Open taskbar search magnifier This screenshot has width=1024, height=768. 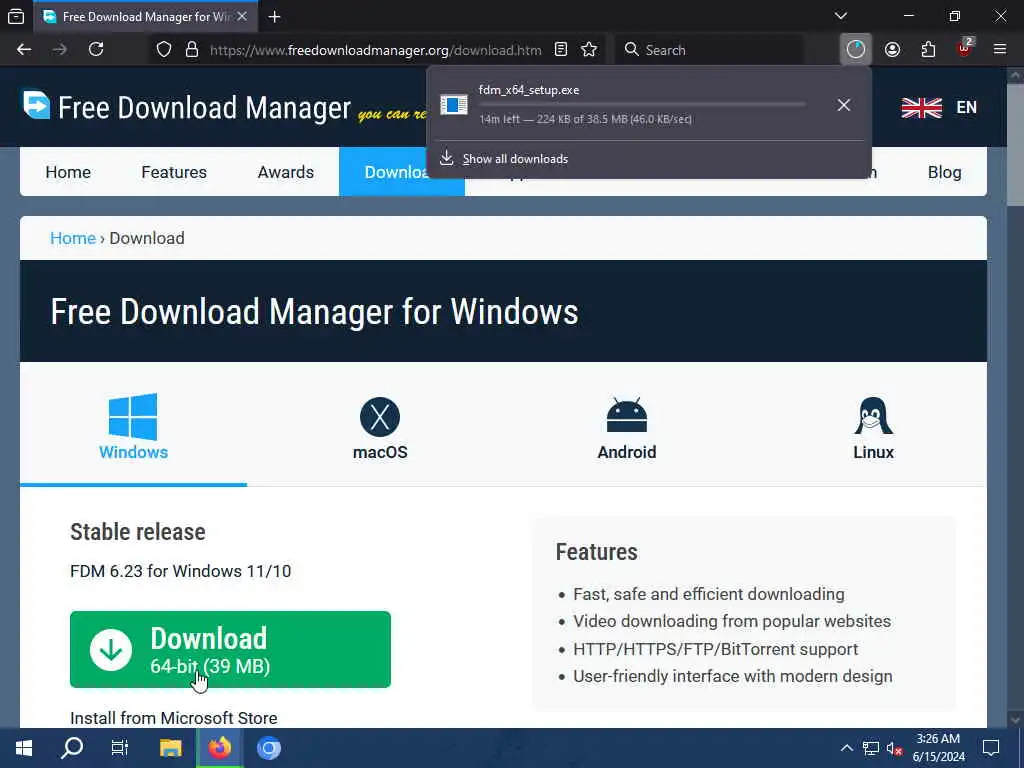click(x=72, y=748)
